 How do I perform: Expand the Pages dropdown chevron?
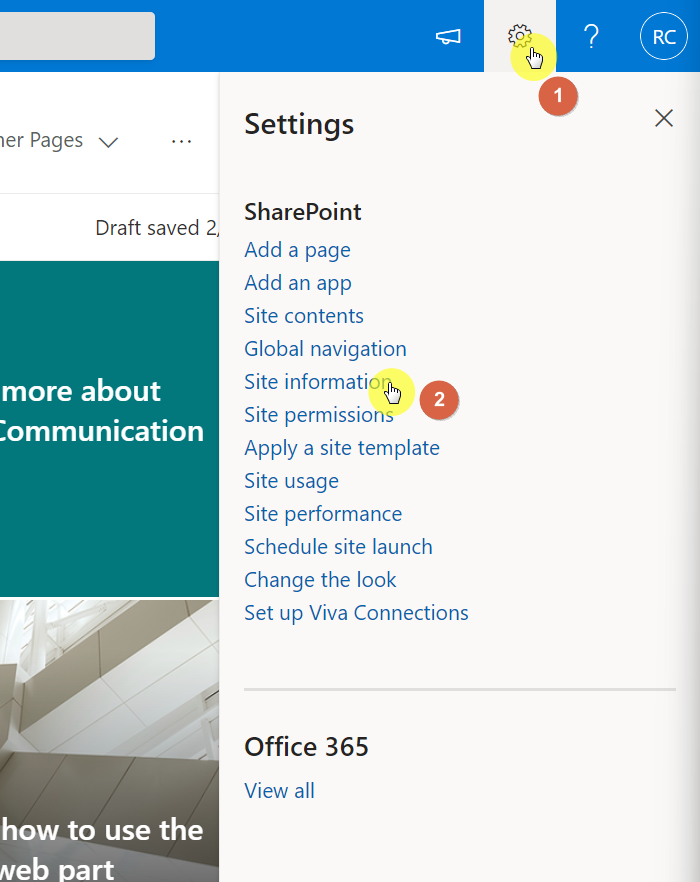(108, 142)
